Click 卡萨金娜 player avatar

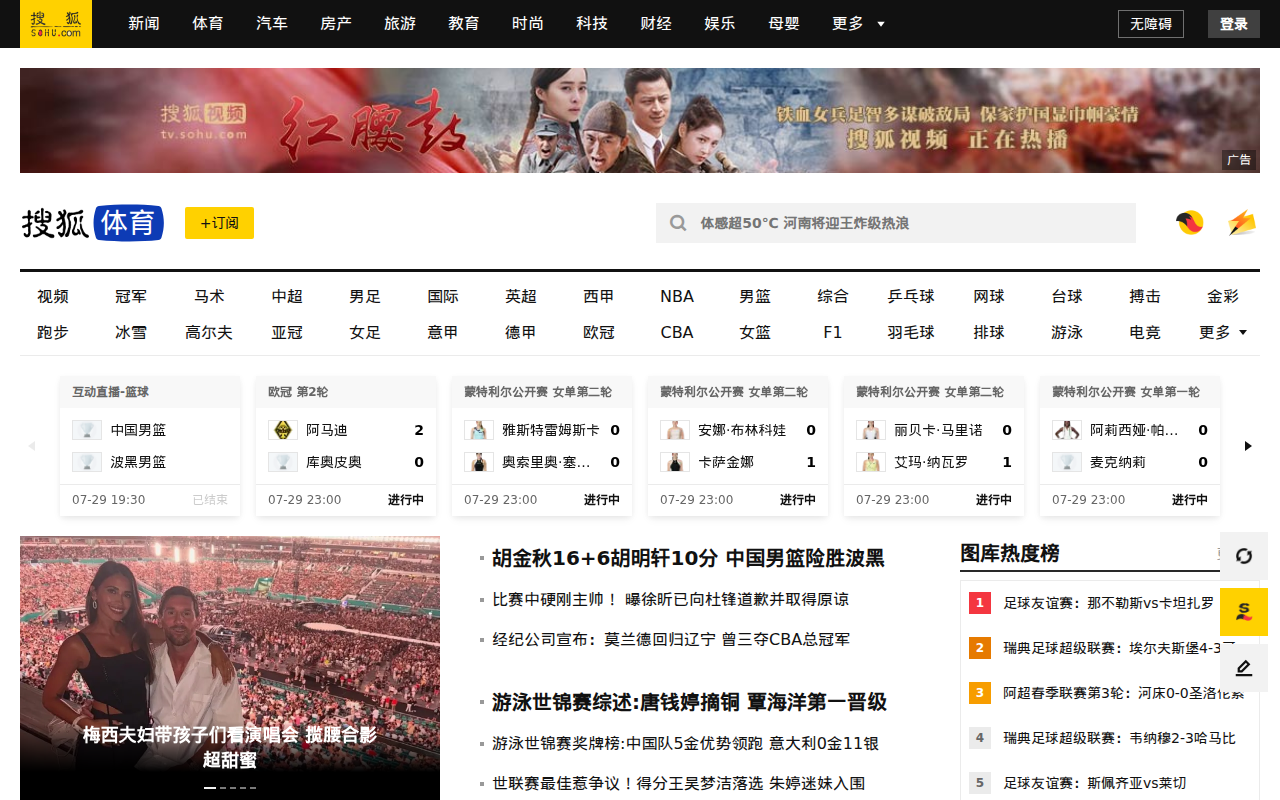point(675,462)
